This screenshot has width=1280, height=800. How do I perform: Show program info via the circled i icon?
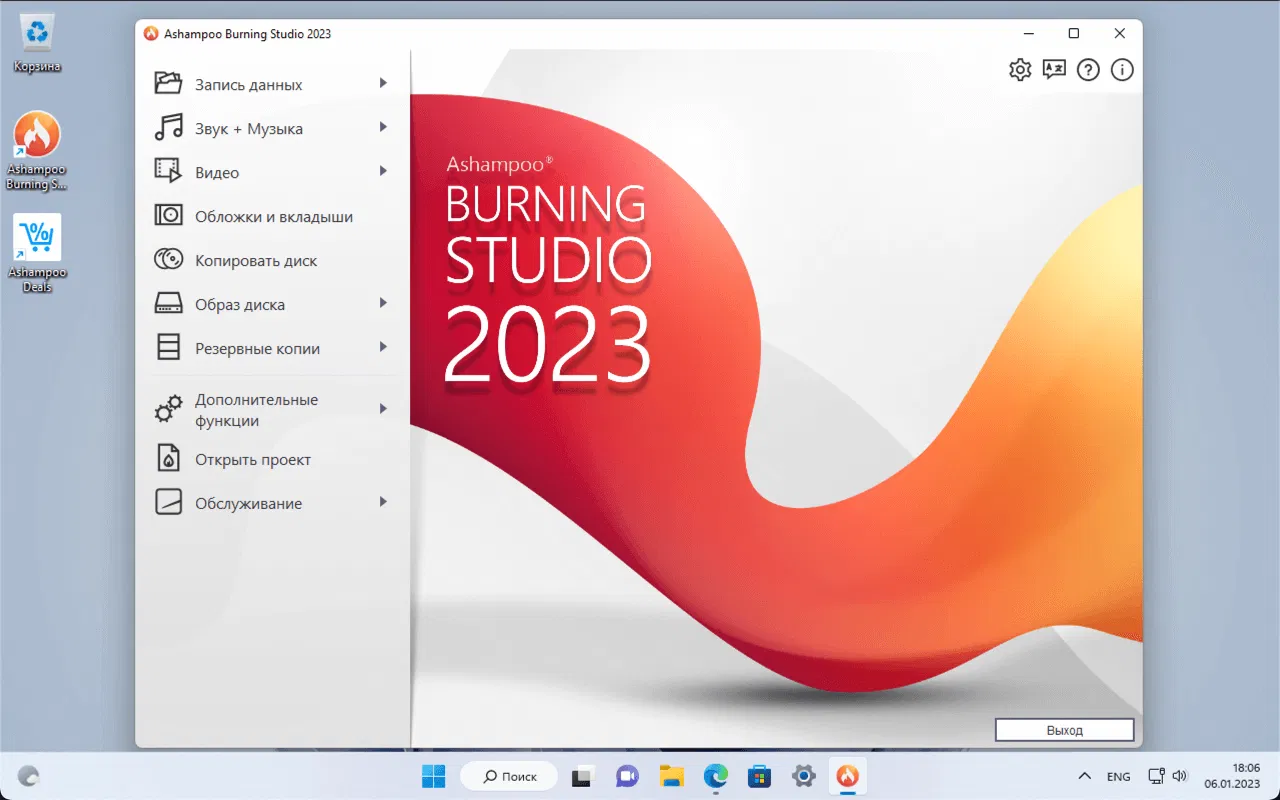[1122, 70]
